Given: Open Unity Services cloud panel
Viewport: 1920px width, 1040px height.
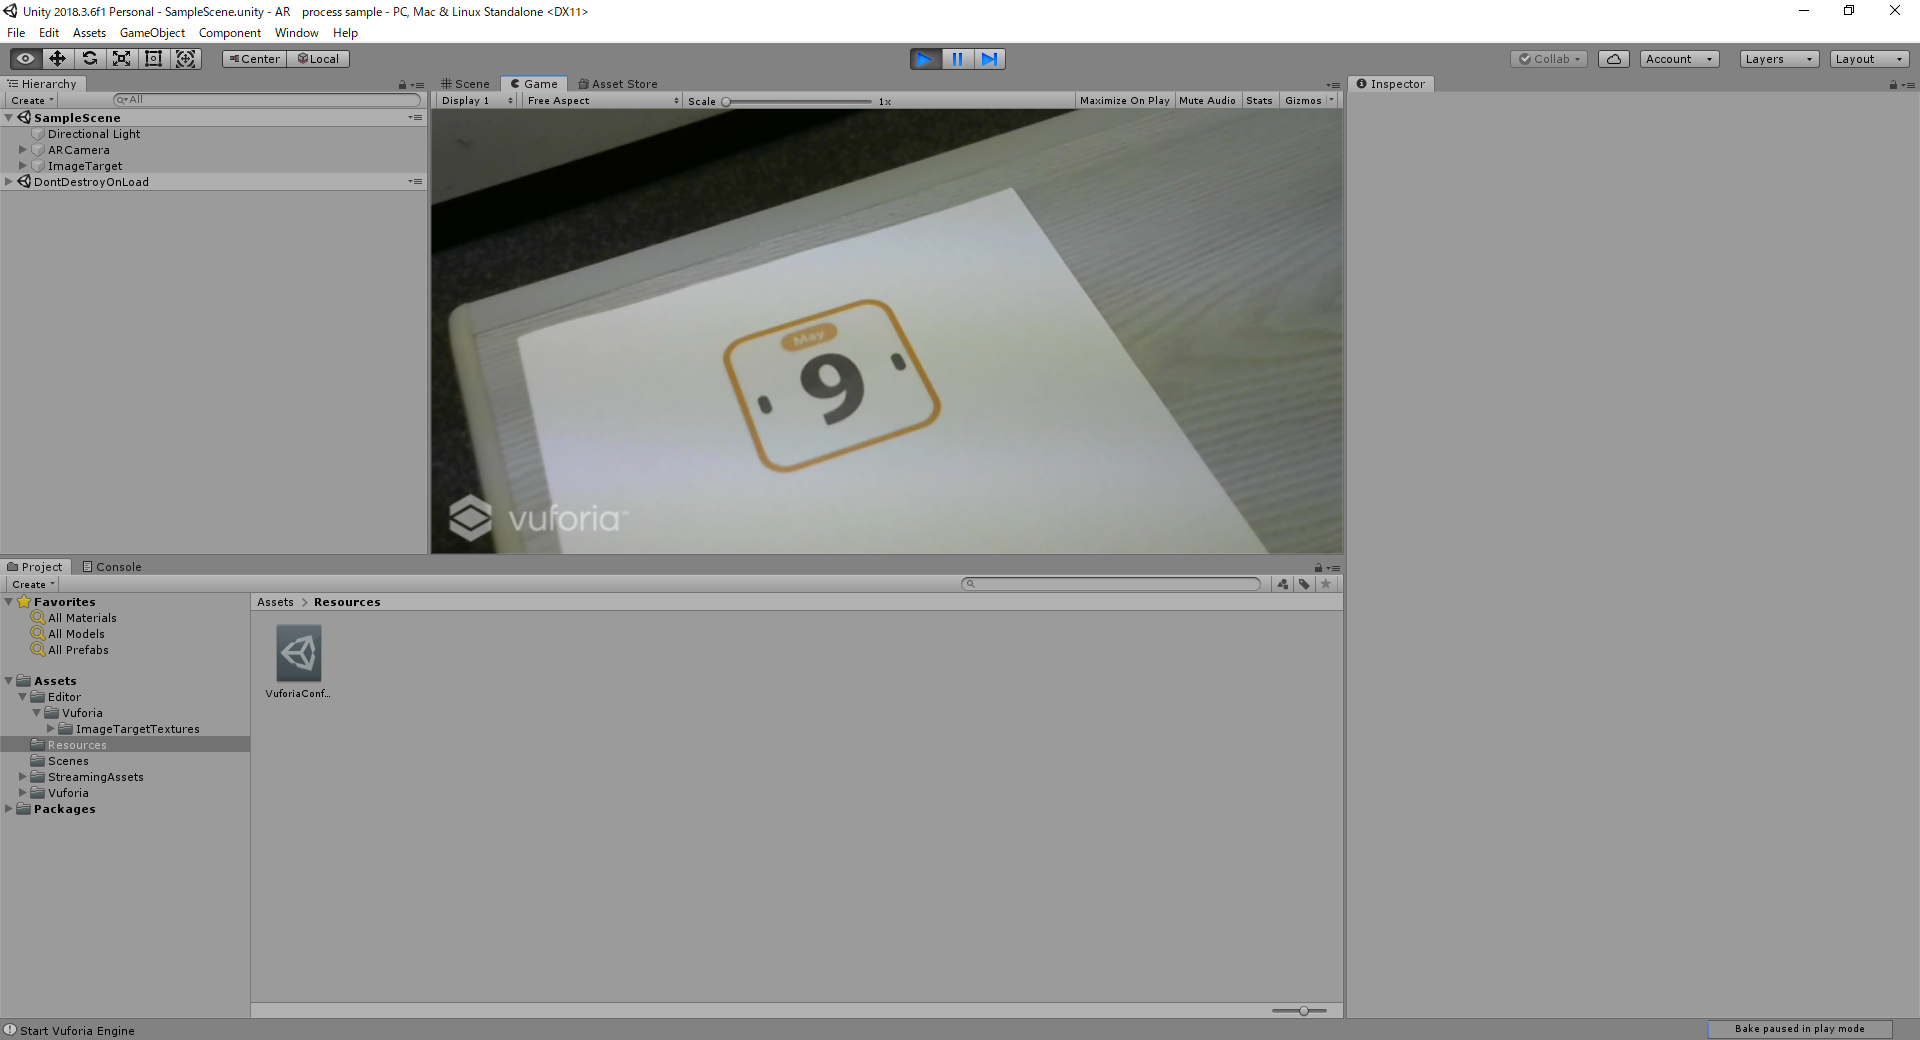Looking at the screenshot, I should pyautogui.click(x=1614, y=59).
